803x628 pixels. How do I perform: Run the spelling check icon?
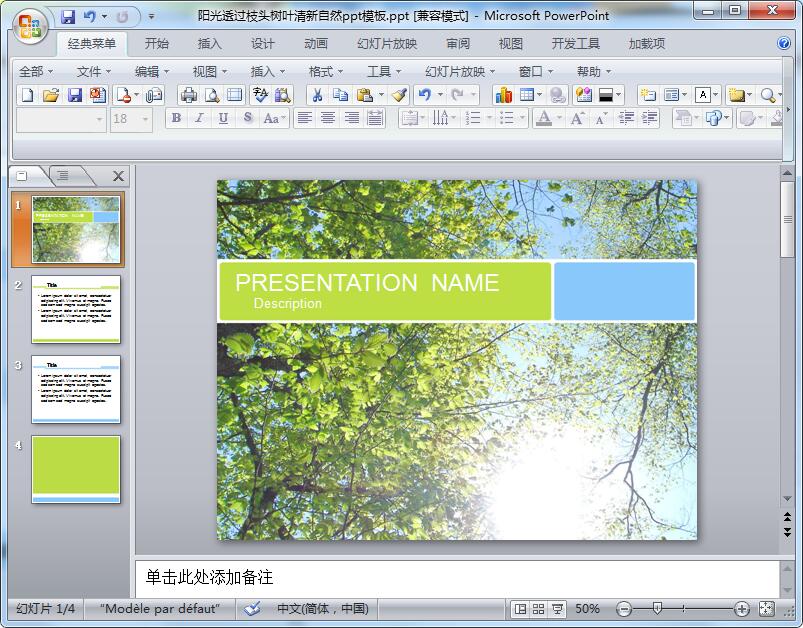tap(260, 95)
